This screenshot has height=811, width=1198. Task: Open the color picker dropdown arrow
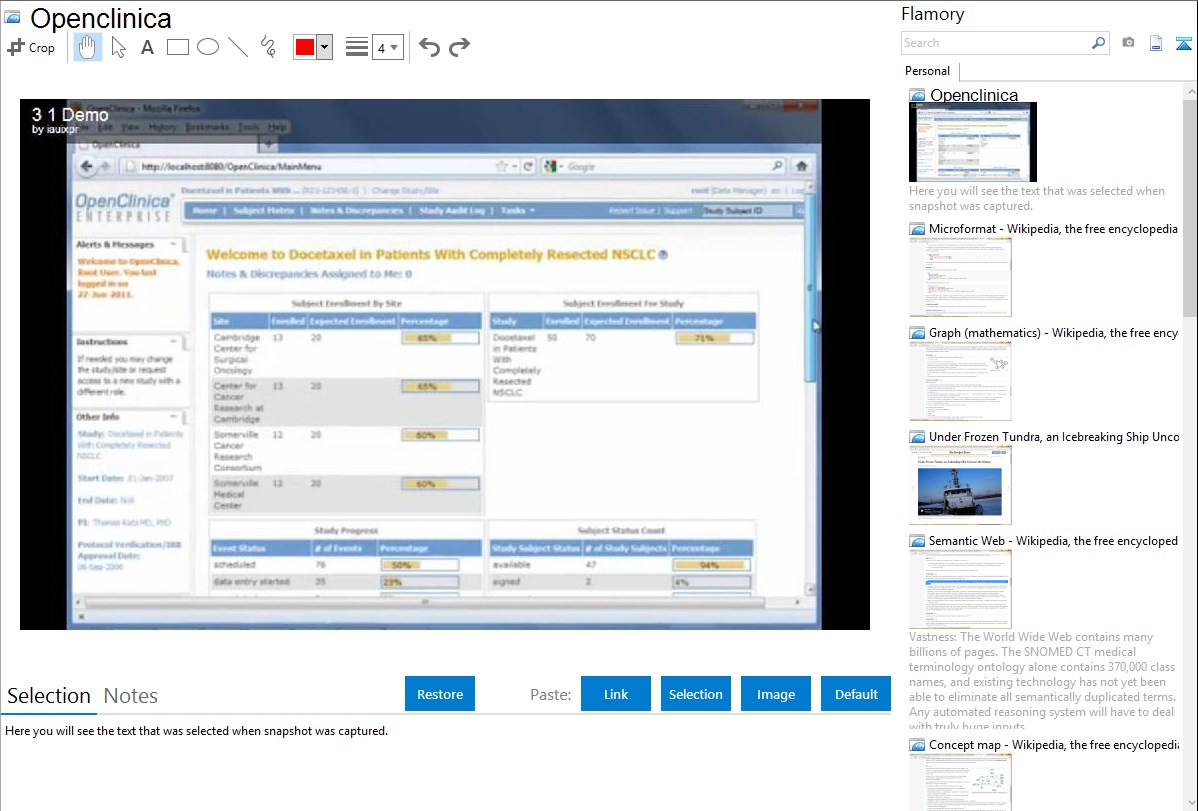324,47
